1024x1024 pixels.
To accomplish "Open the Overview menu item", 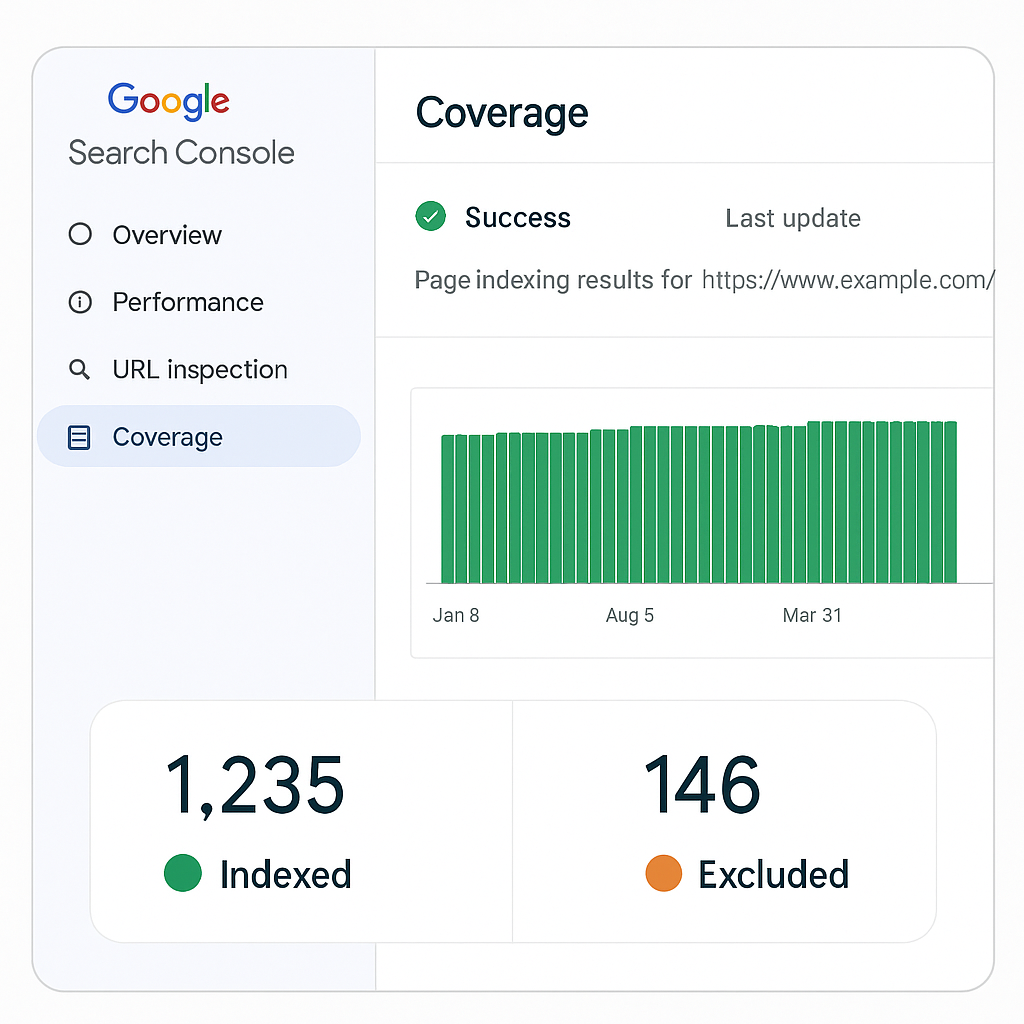I will (x=199, y=234).
